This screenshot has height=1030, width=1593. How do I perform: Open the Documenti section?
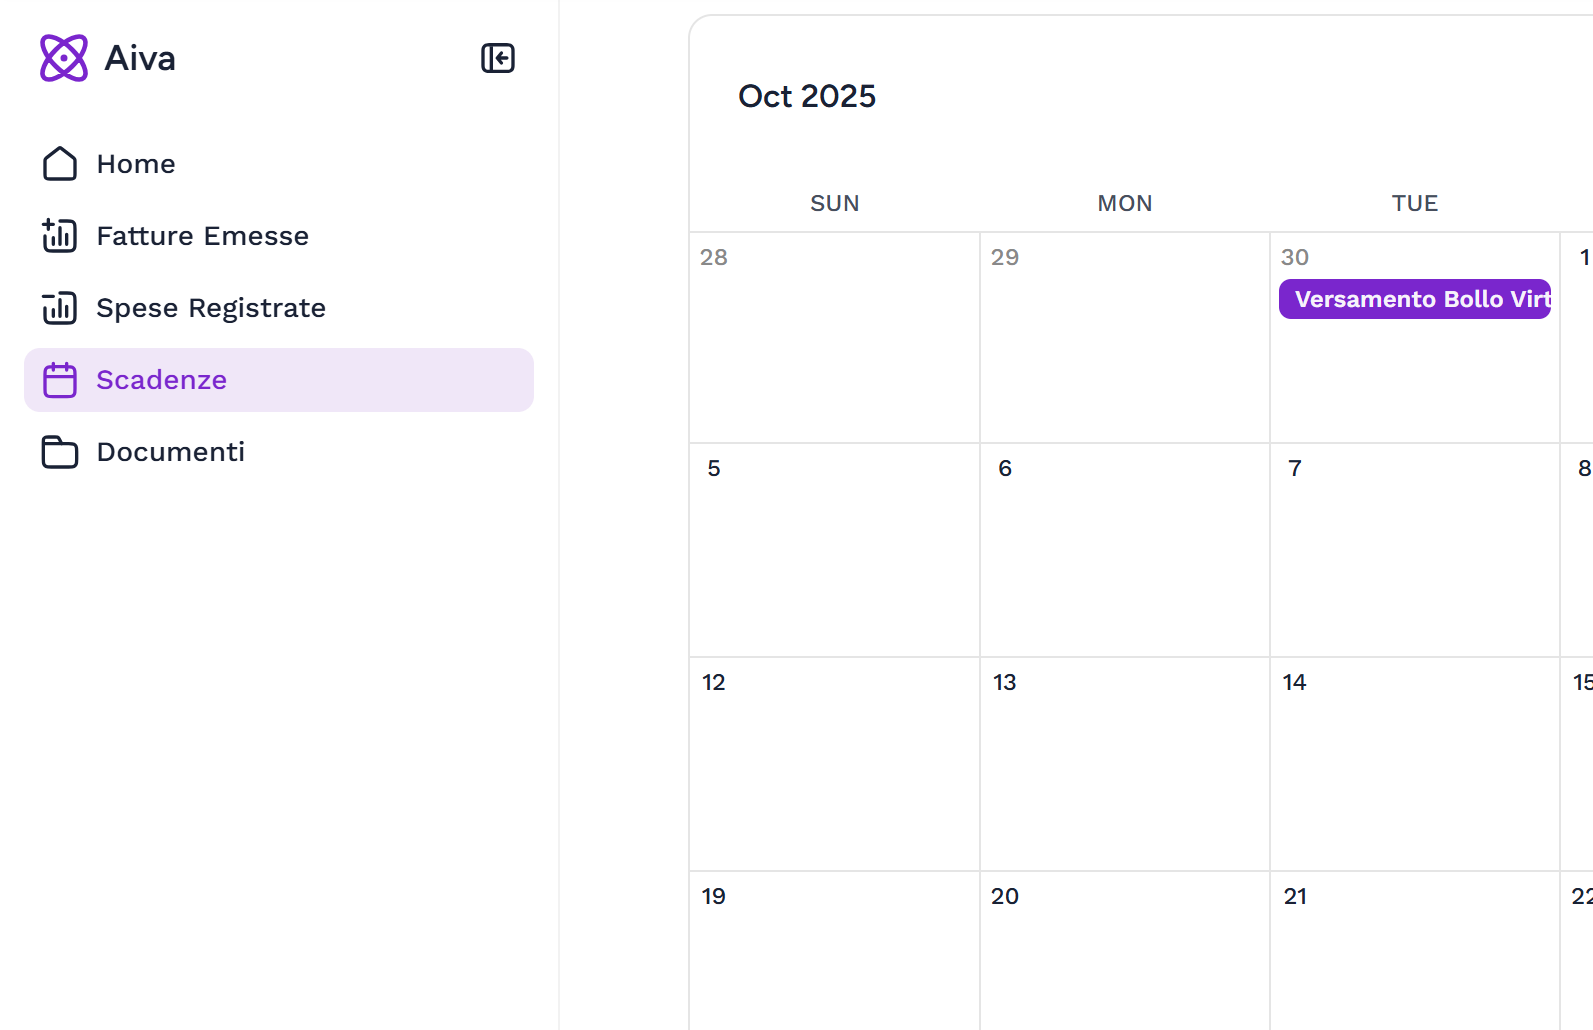pos(170,452)
